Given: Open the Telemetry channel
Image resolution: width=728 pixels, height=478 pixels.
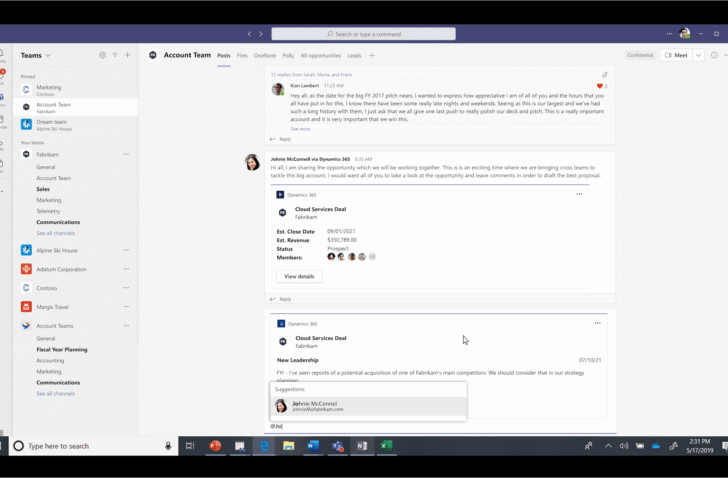Looking at the screenshot, I should [48, 211].
